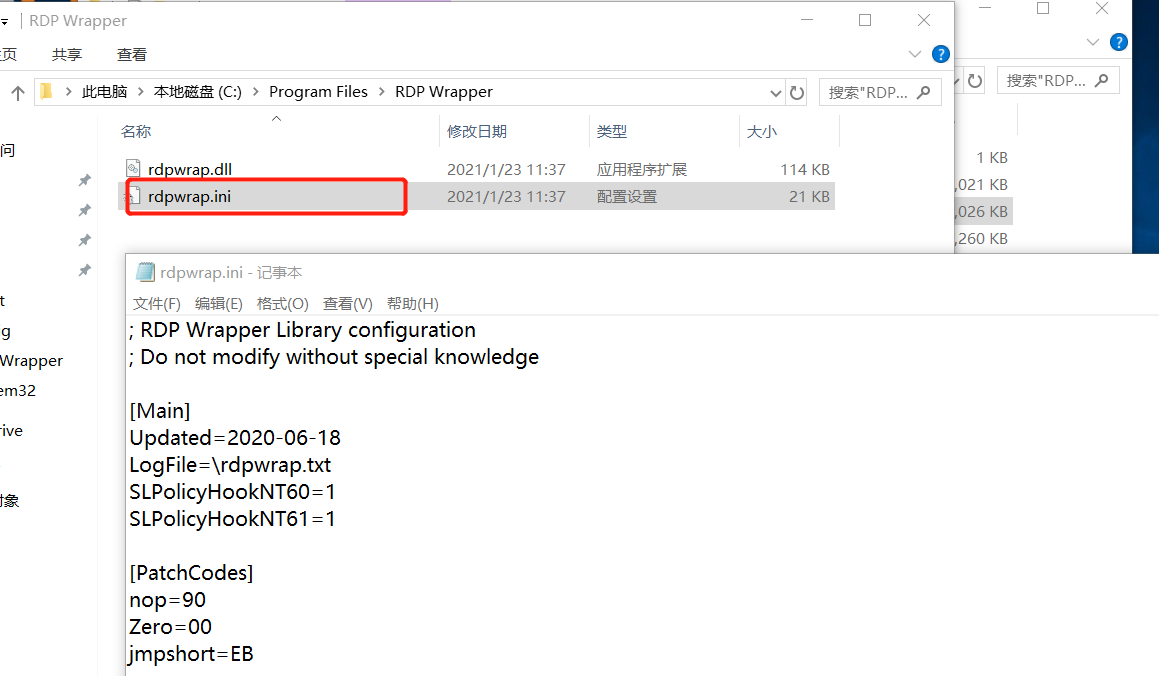1159x676 pixels.
Task: Click the 此电脑 breadcrumb link
Action: pos(104,91)
